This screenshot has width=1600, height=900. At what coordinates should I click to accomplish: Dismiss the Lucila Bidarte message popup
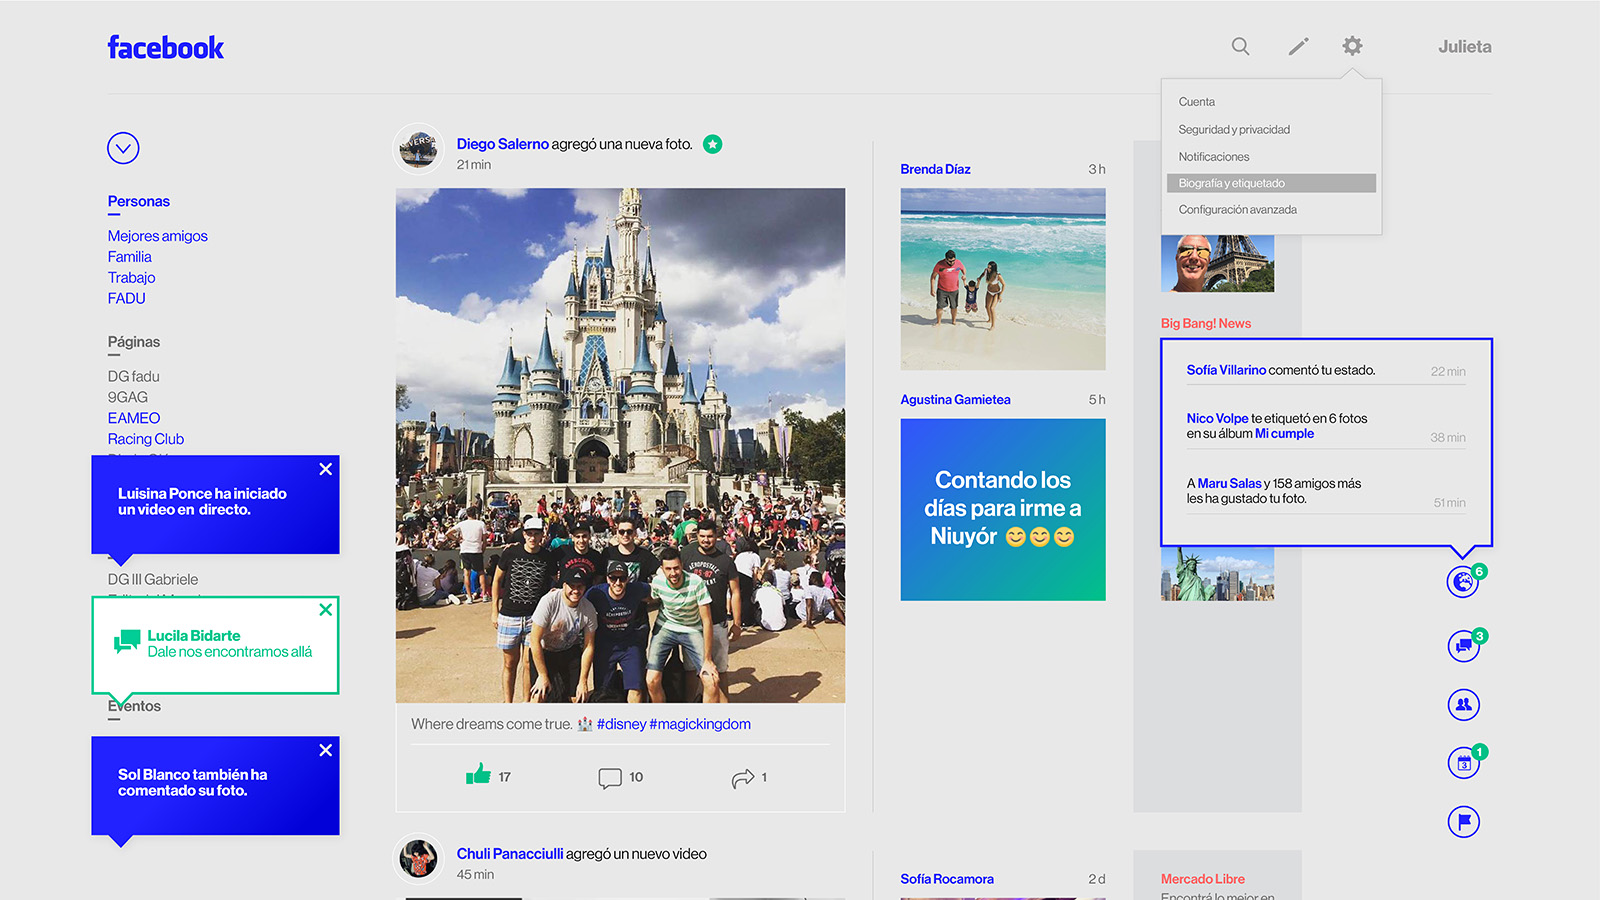325,609
